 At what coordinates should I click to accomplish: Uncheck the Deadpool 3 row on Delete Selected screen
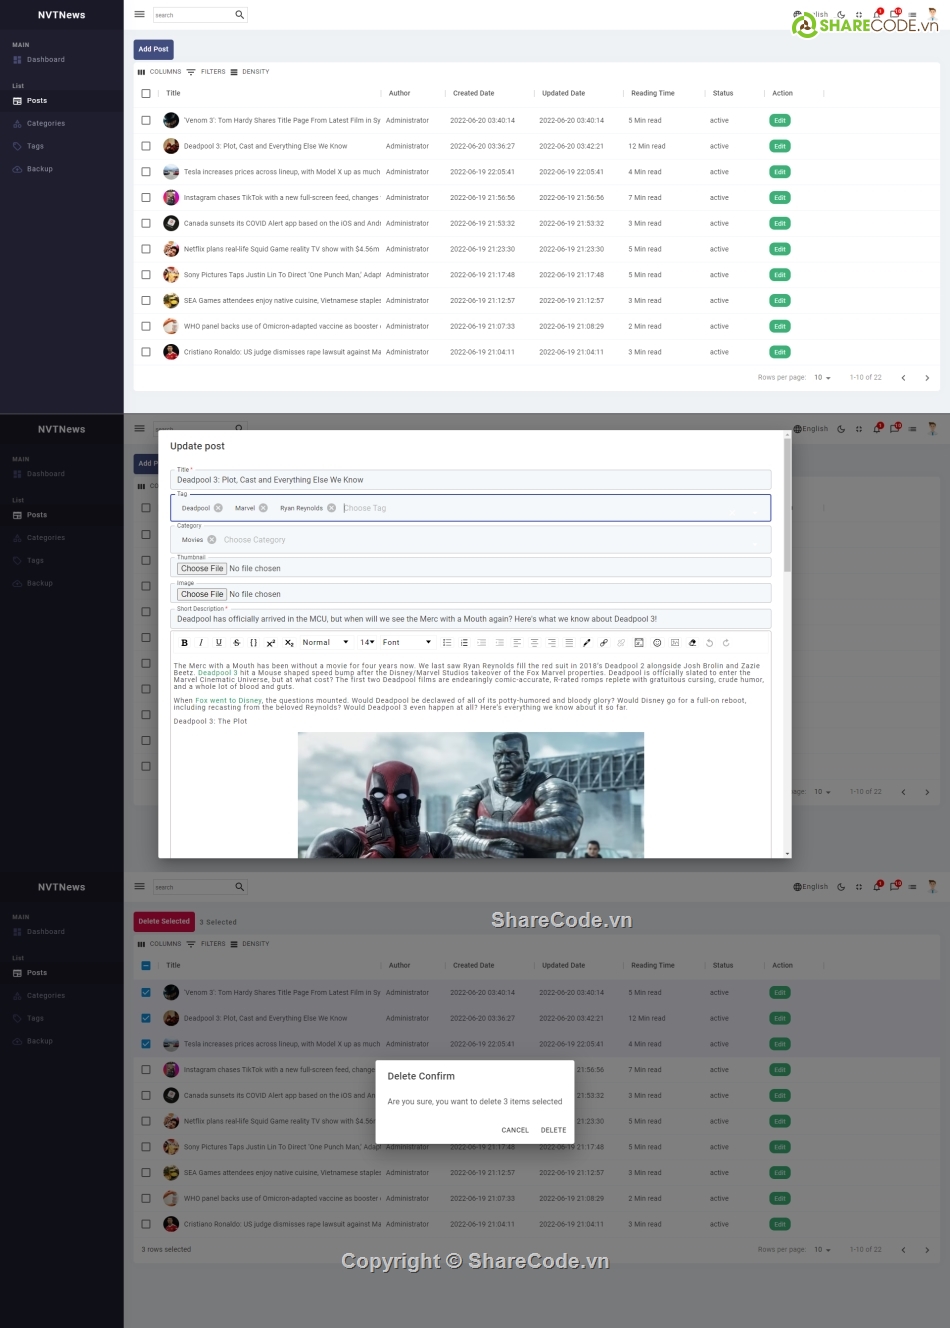[x=146, y=1018]
